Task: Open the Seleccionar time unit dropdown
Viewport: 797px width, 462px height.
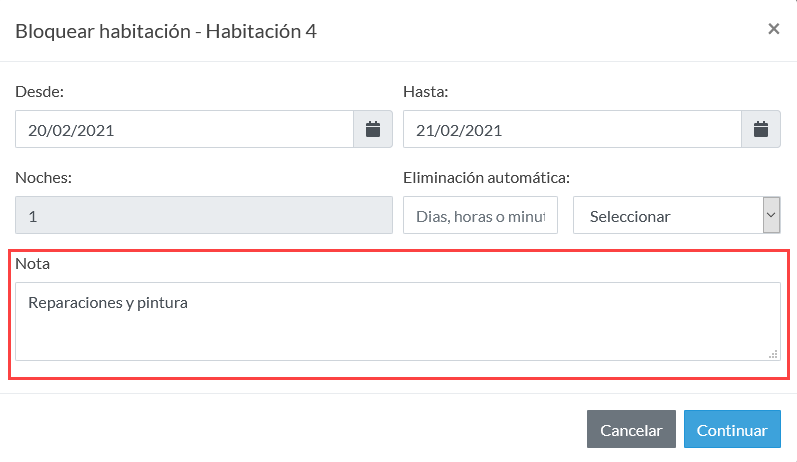Action: pos(677,215)
